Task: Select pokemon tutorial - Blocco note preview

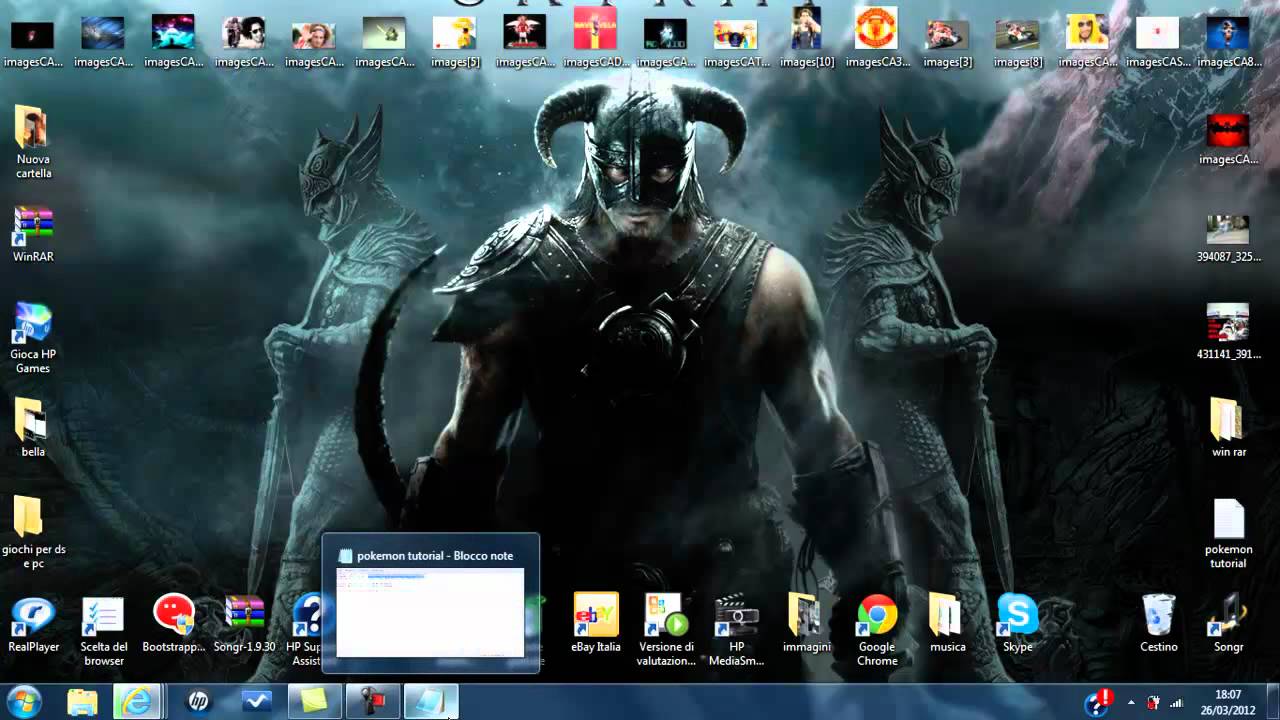Action: pyautogui.click(x=430, y=603)
